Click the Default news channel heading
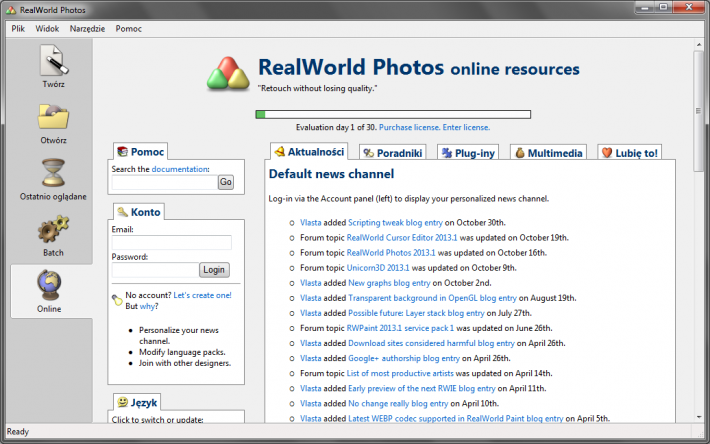This screenshot has width=710, height=444. 331,174
